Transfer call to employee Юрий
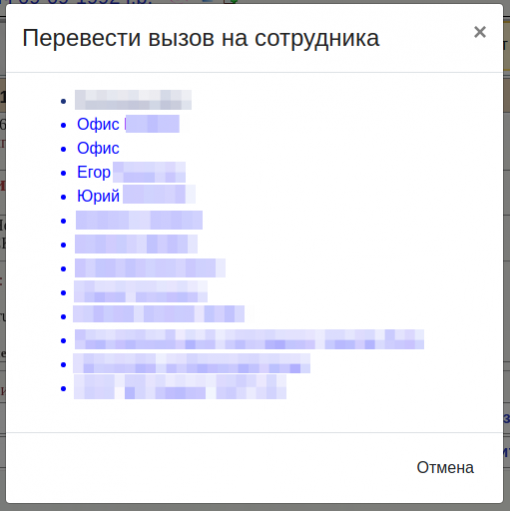510x511 pixels. (x=136, y=195)
